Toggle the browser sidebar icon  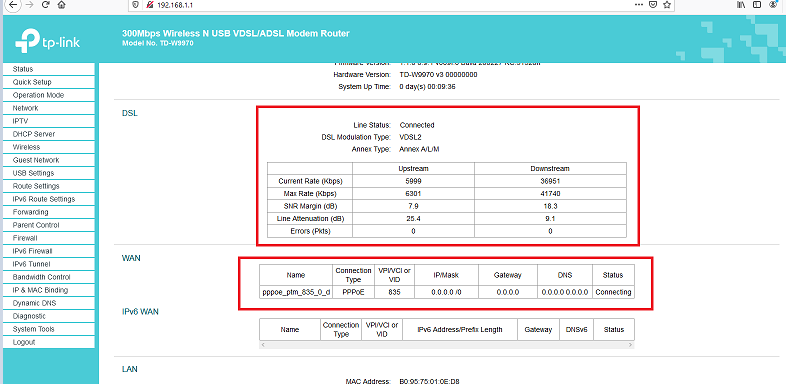pyautogui.click(x=757, y=5)
